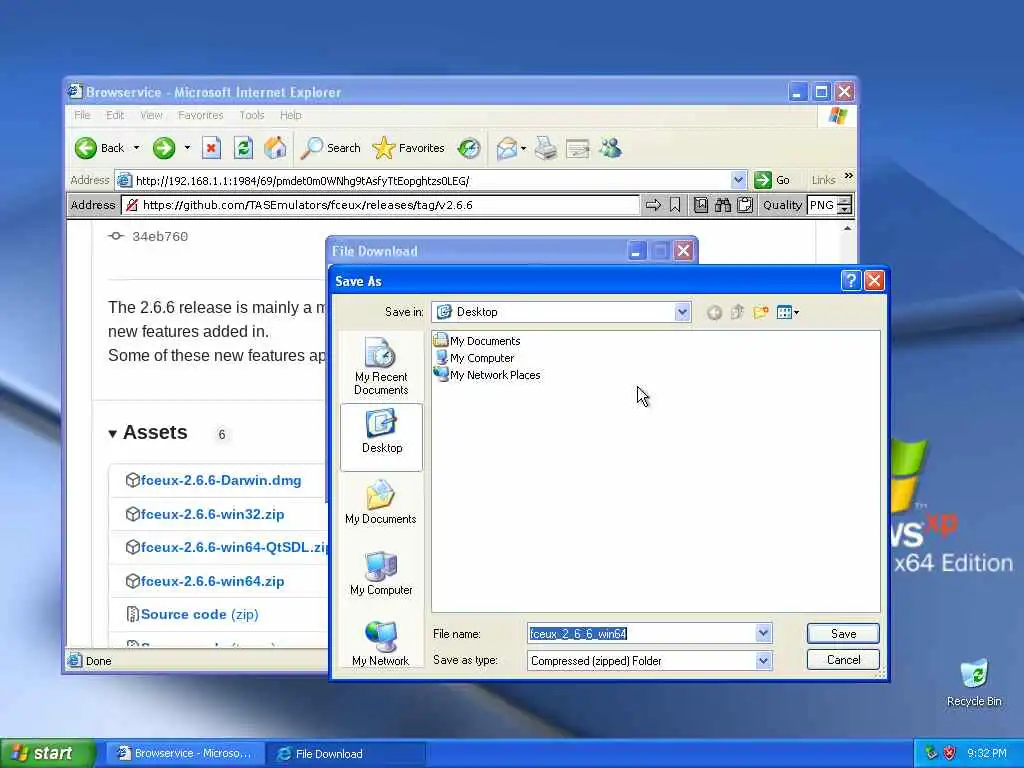The image size is (1024, 768).
Task: Open the File menu
Action: 82,116
